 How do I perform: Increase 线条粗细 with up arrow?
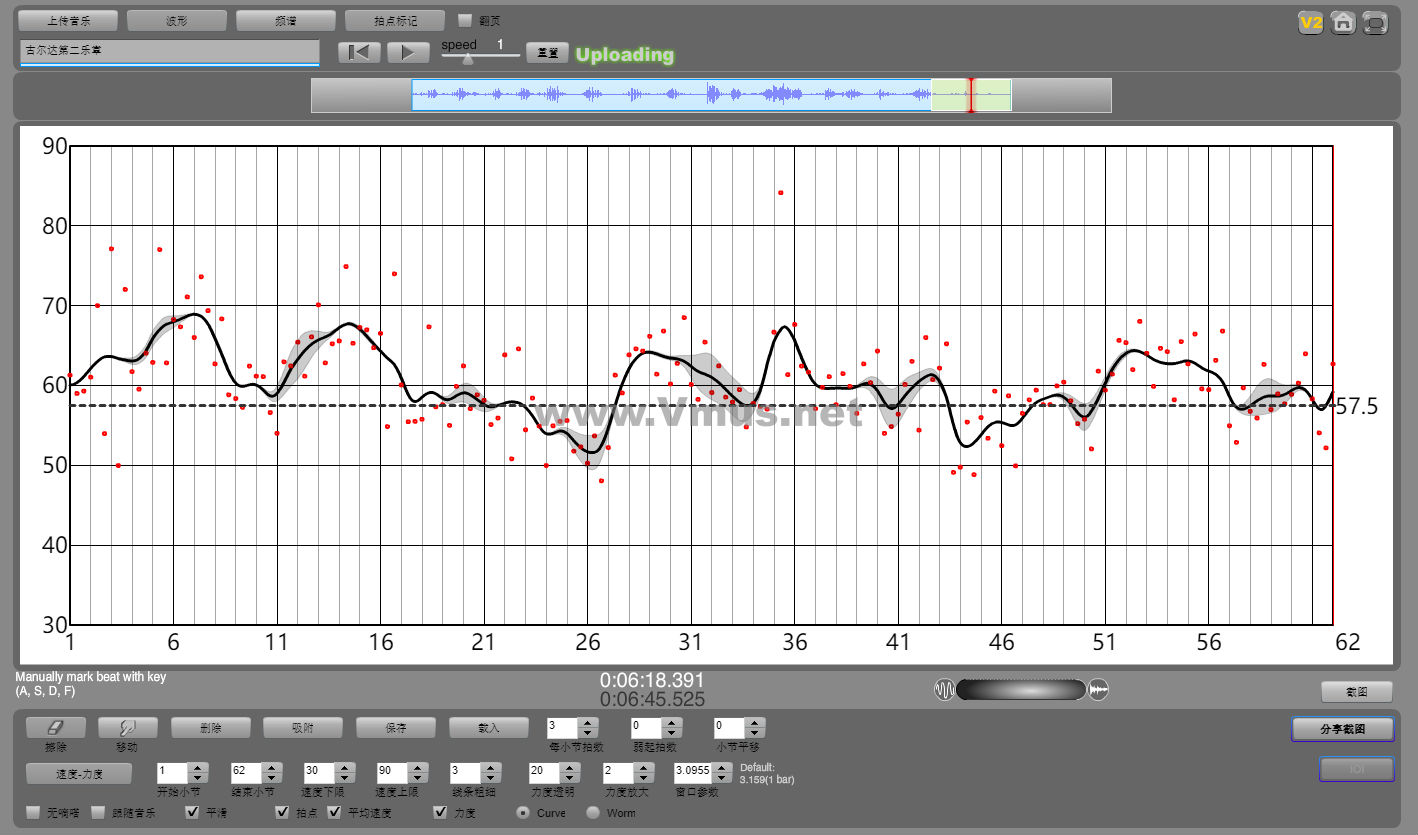coord(492,768)
